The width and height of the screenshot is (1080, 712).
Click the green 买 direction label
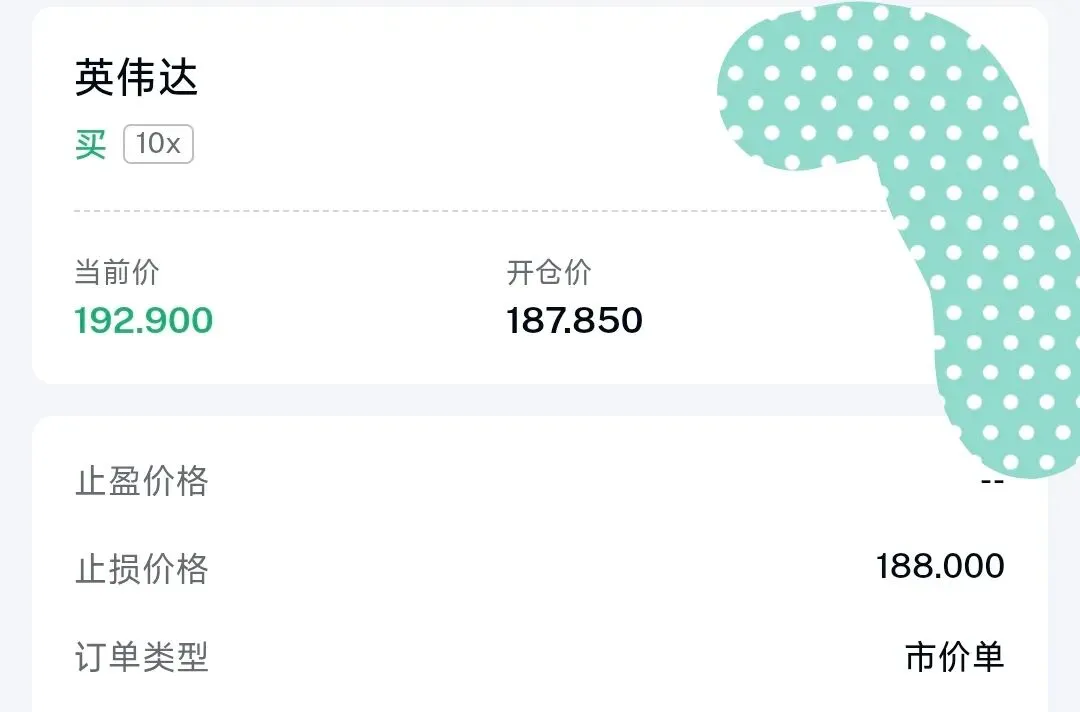90,145
